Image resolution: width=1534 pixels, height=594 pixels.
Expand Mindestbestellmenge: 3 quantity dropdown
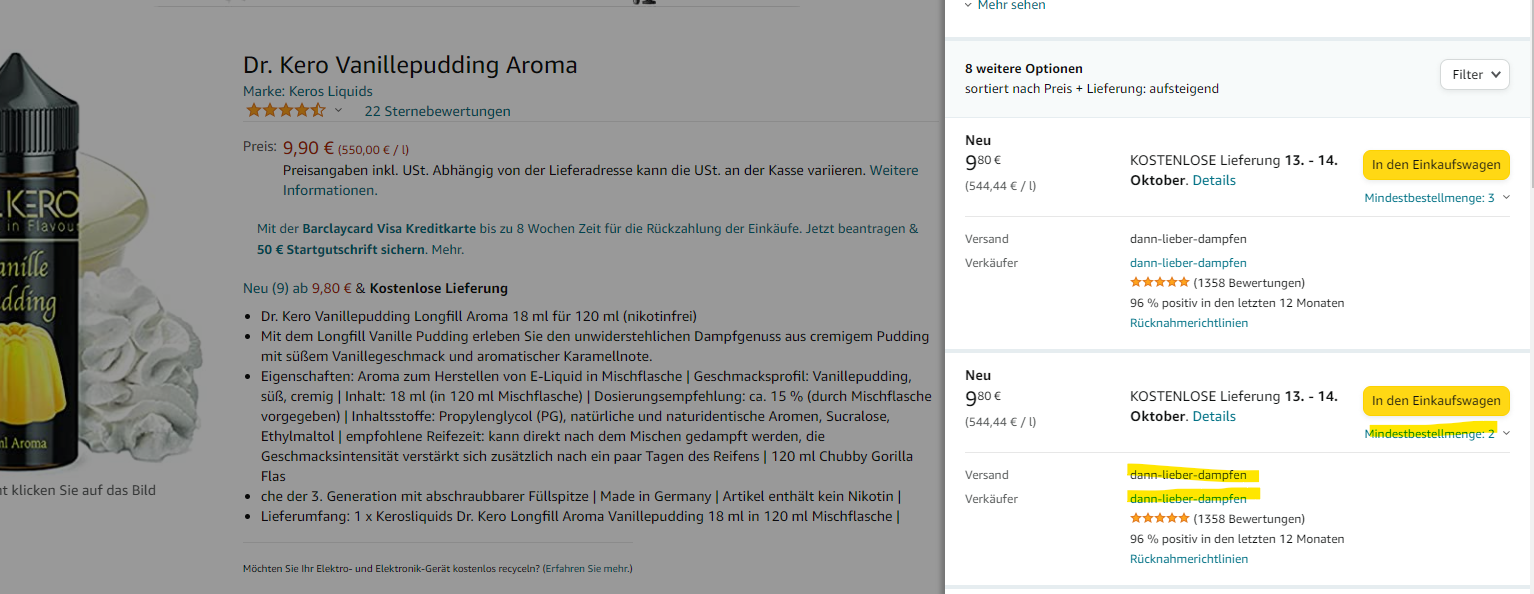(x=1436, y=198)
